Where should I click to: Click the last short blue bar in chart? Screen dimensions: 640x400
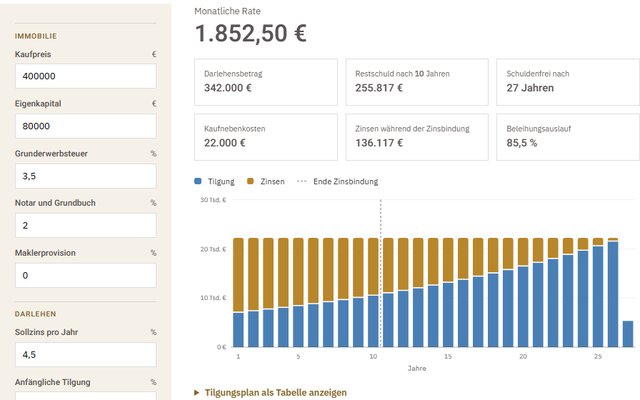[628, 334]
